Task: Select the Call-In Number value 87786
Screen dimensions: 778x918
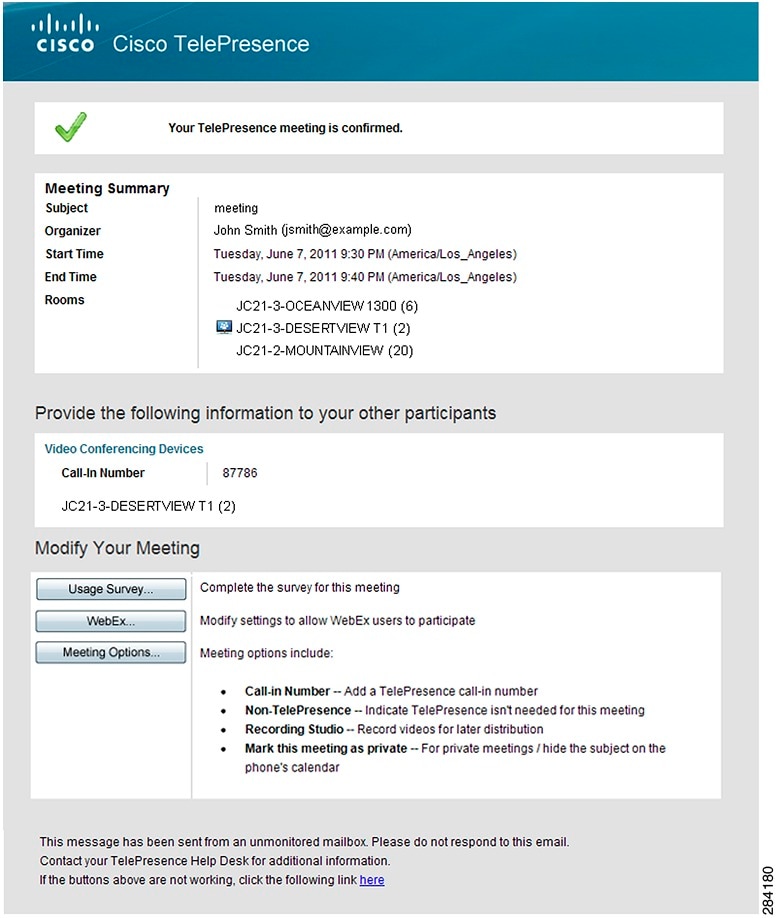Action: point(239,473)
